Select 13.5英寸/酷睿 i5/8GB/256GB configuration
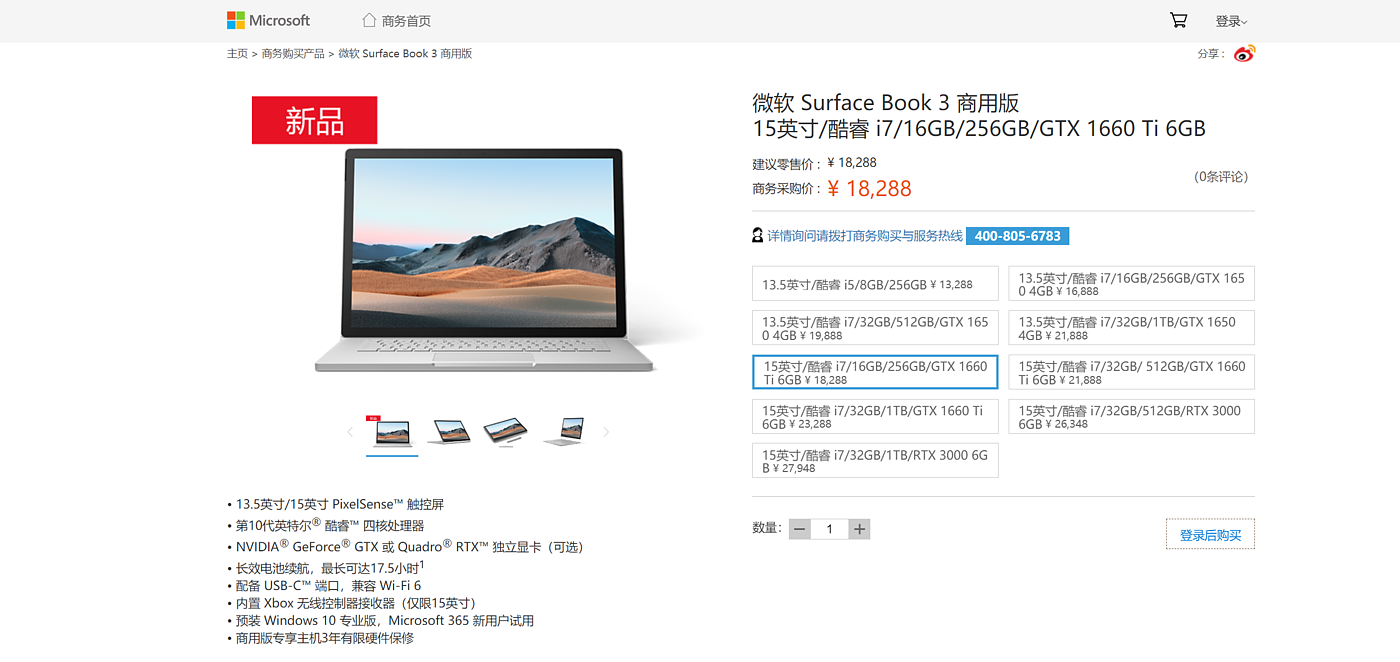Viewport: 1400px width, 662px height. pyautogui.click(x=875, y=284)
